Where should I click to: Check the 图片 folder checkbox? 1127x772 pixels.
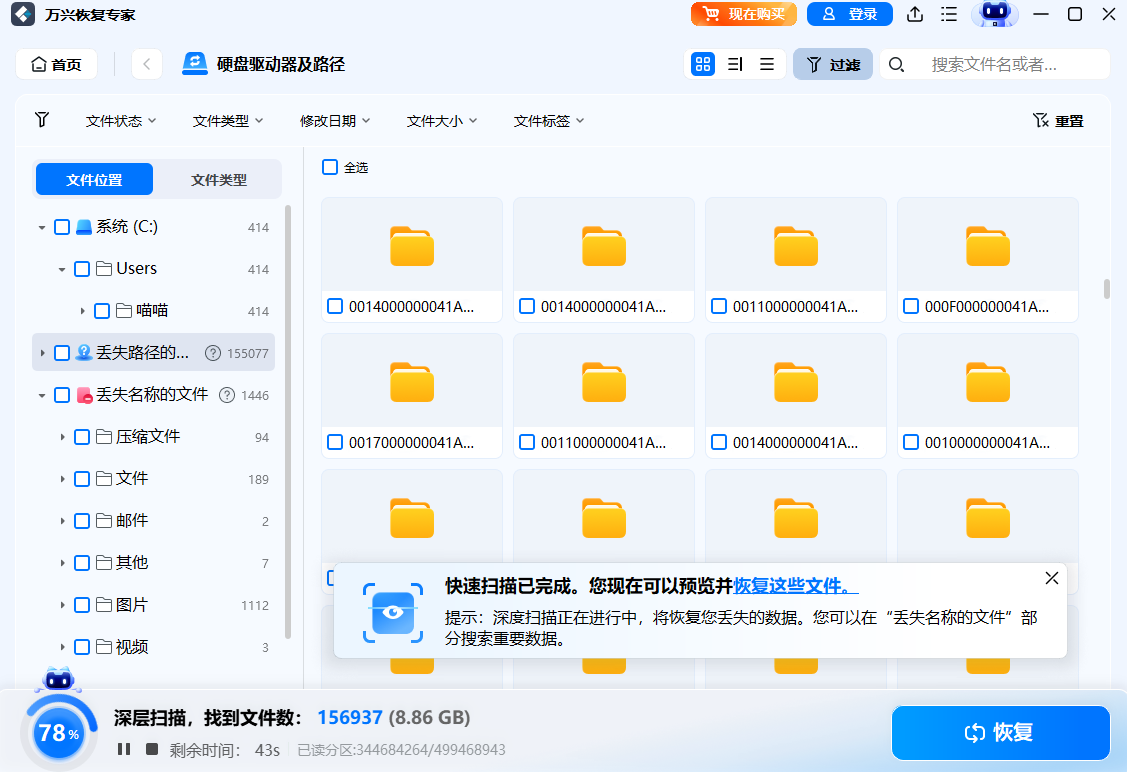pyautogui.click(x=82, y=605)
